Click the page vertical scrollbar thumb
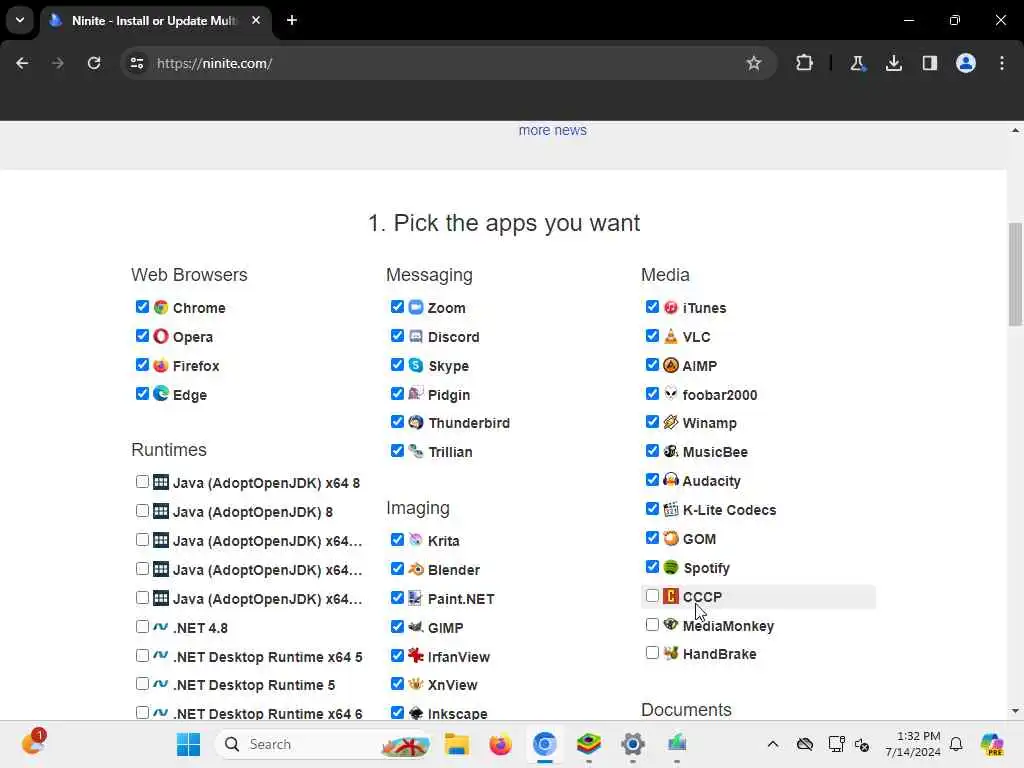 [1015, 274]
